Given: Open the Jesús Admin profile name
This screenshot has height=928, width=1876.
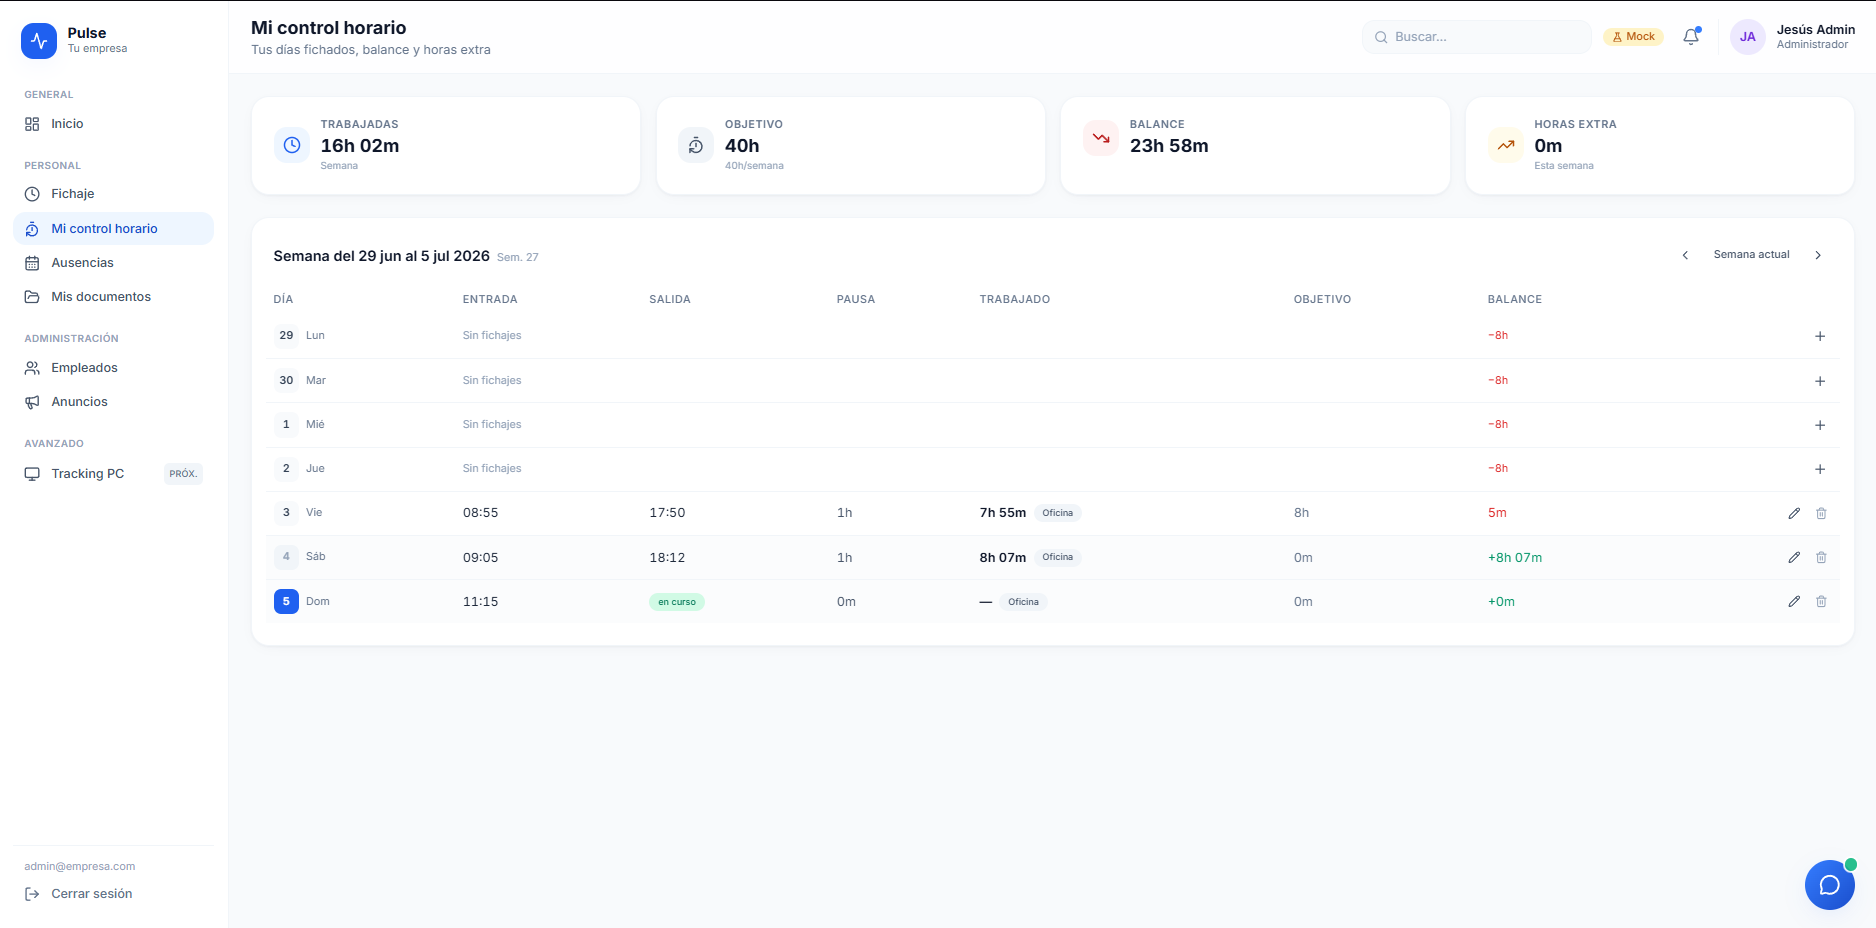Looking at the screenshot, I should coord(1815,30).
